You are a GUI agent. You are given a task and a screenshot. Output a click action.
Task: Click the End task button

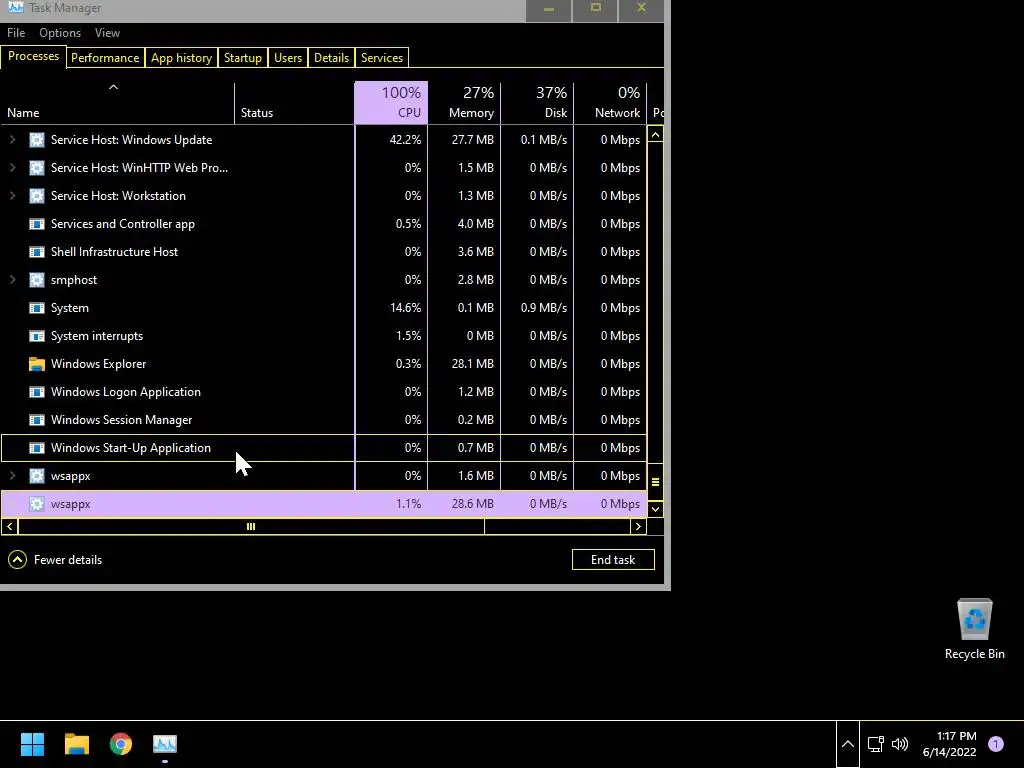(x=613, y=560)
